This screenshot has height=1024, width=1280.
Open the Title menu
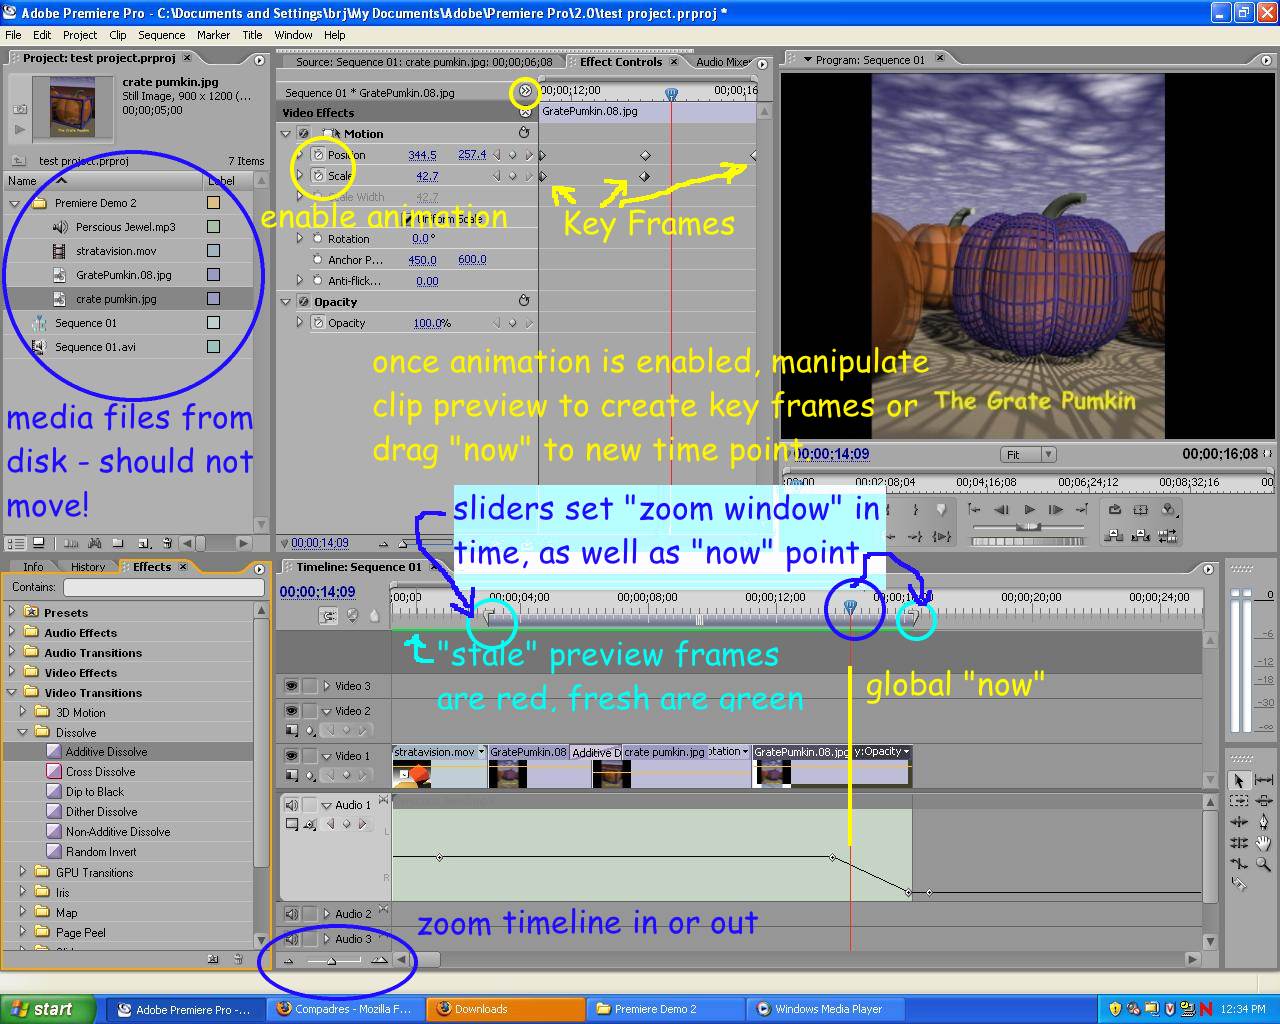coord(252,35)
